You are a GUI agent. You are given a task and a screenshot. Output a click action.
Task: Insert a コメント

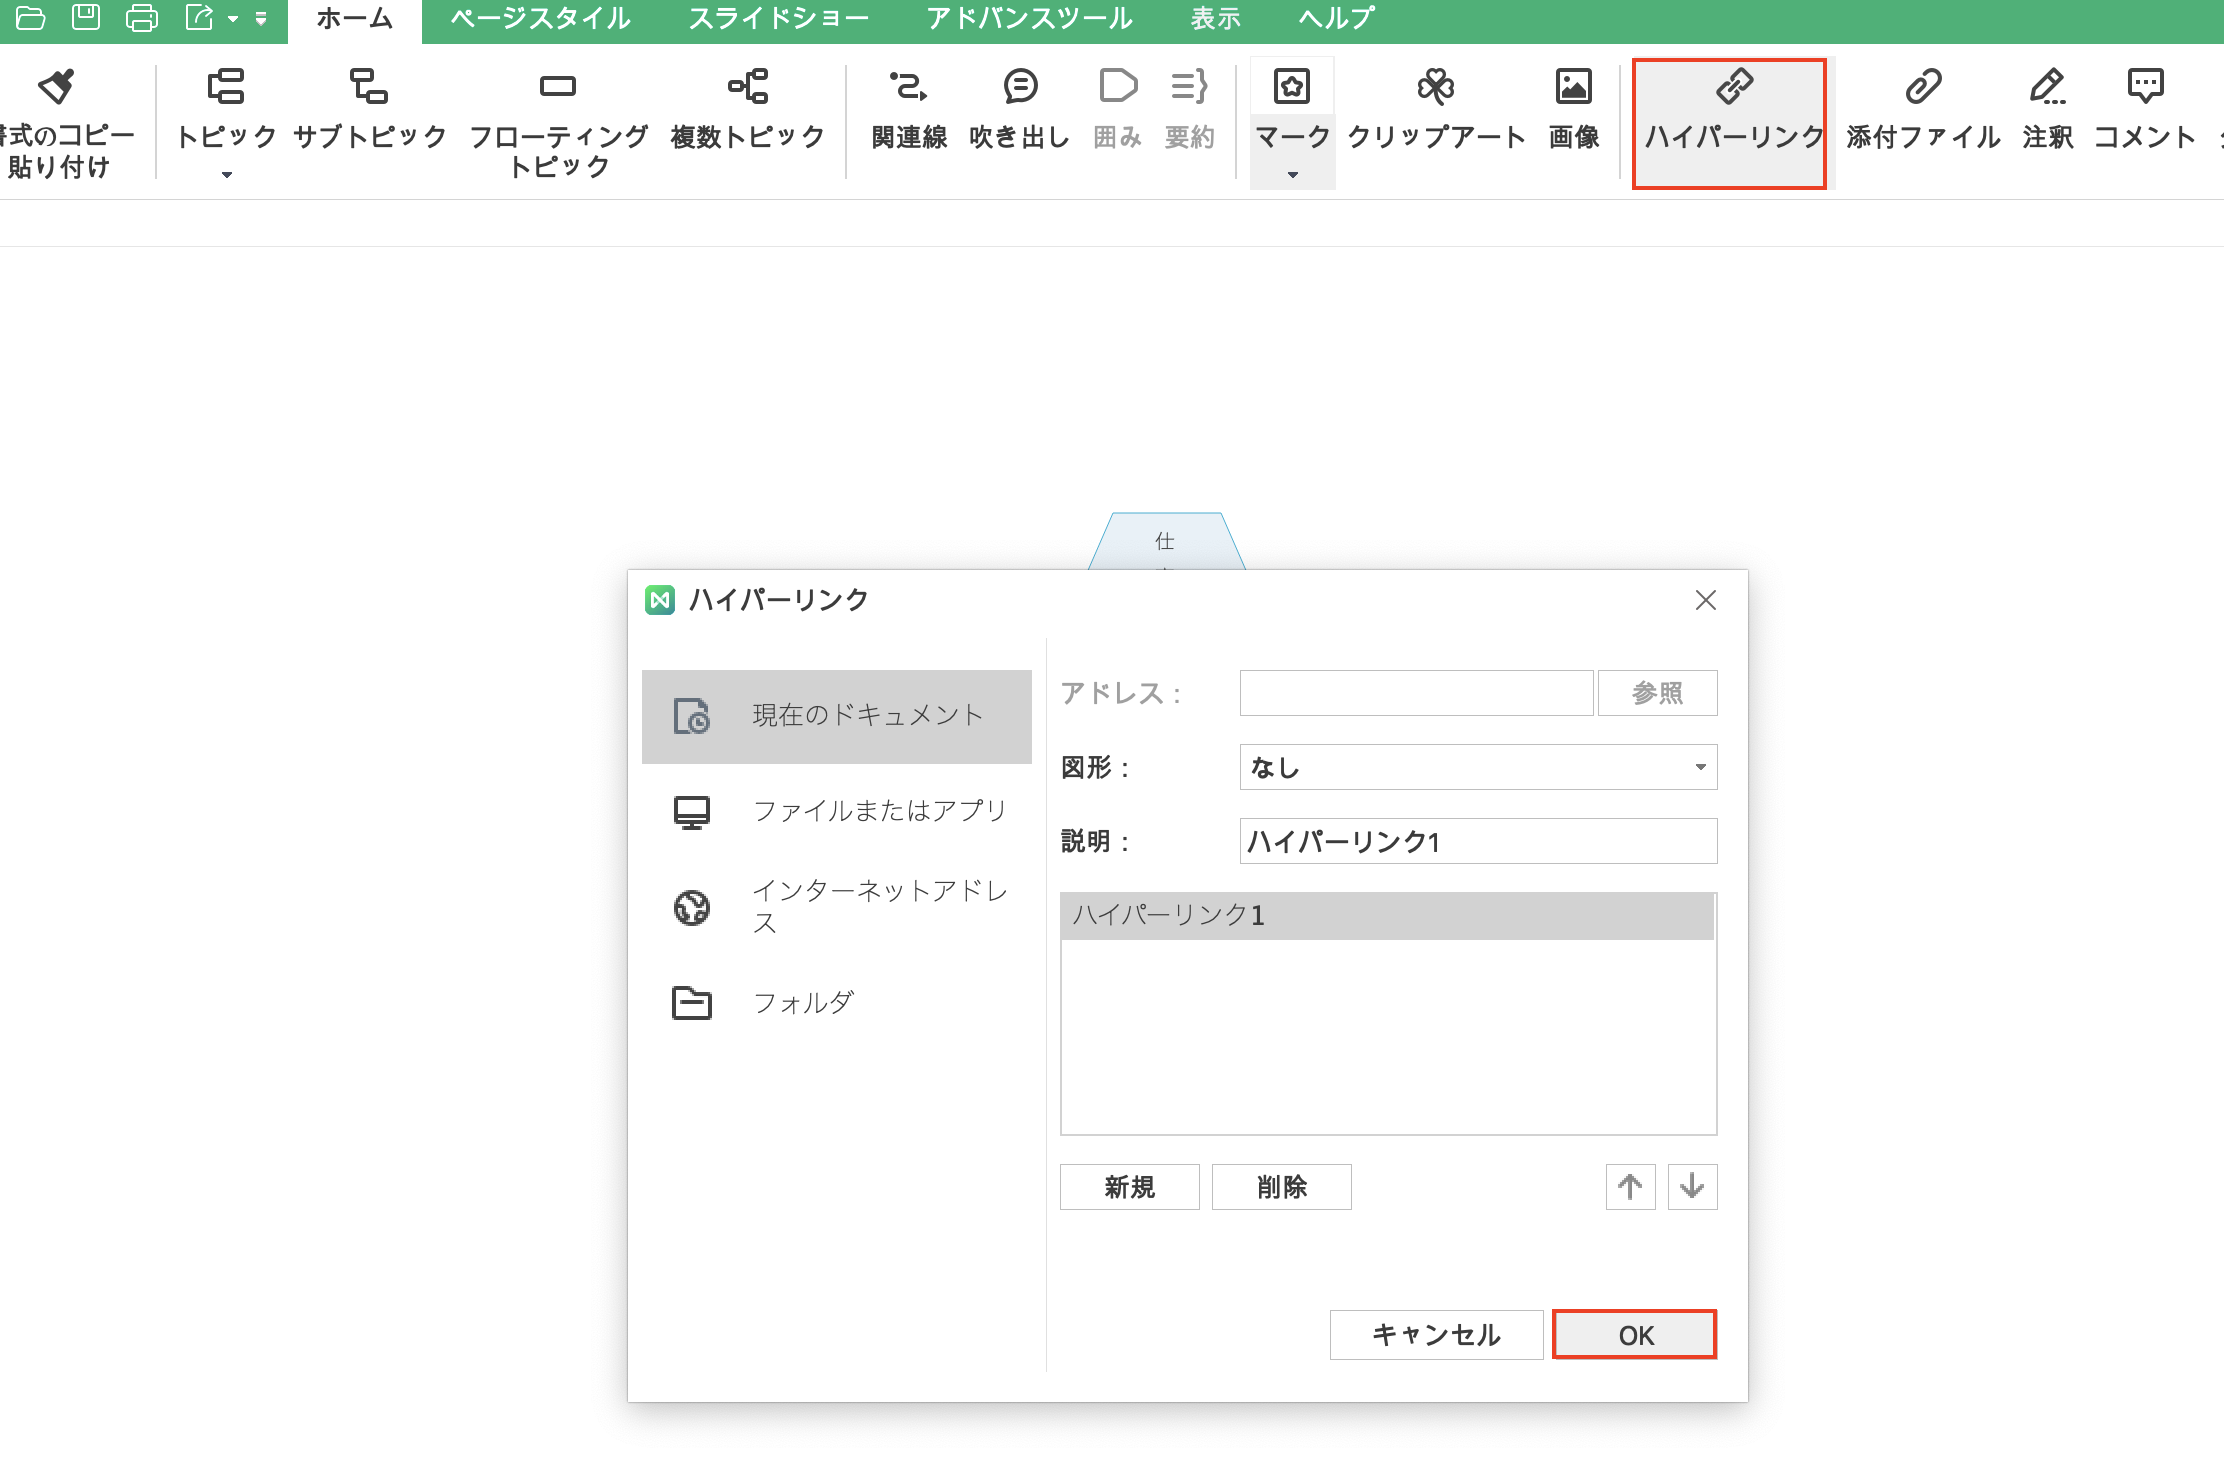[2145, 108]
